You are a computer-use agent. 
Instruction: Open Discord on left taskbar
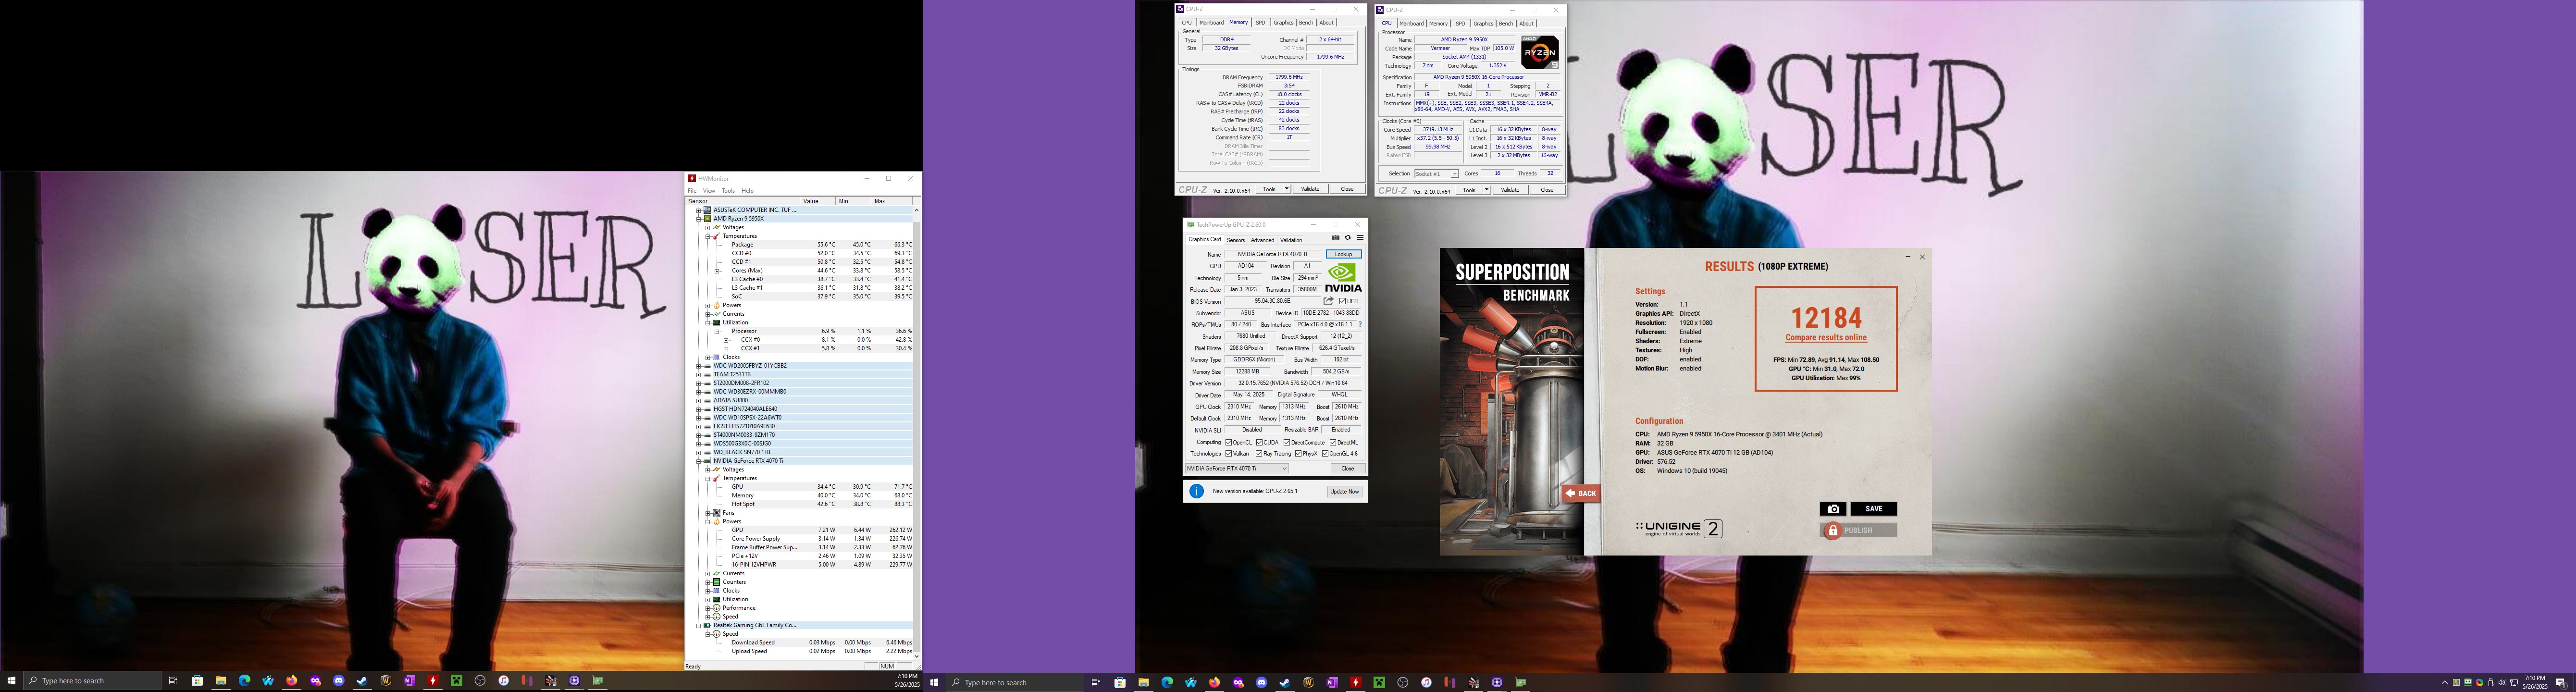point(339,681)
